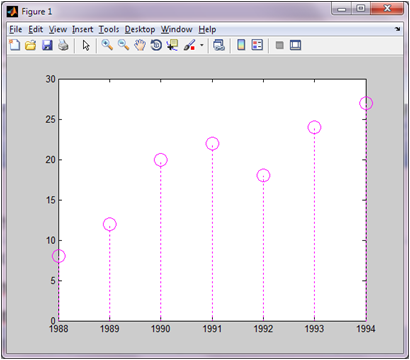This screenshot has height=360, width=410.
Task: Click the stem marker at 1992
Action: [263, 176]
